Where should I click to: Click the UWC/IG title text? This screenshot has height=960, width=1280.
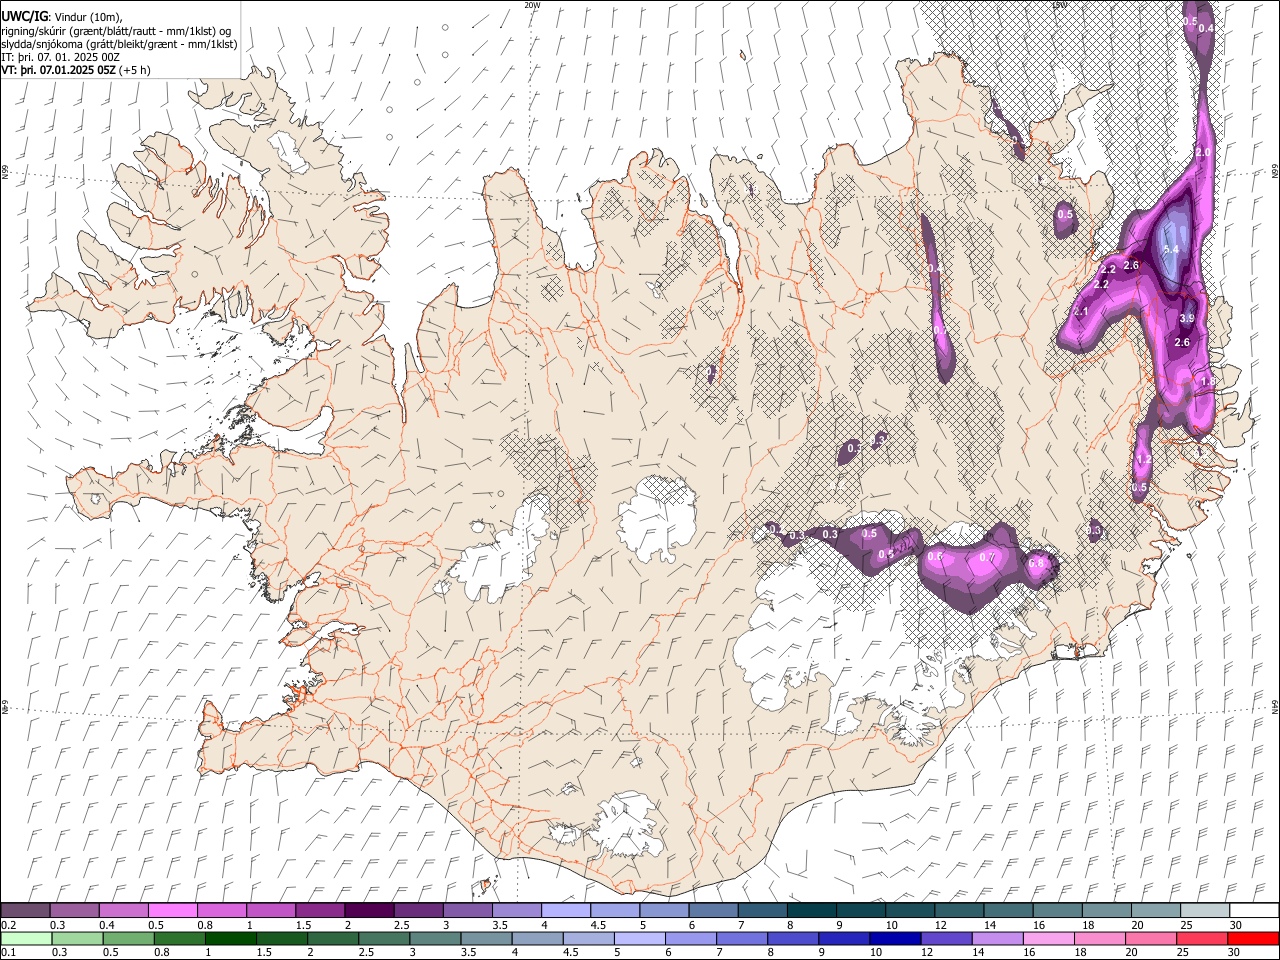coord(24,16)
